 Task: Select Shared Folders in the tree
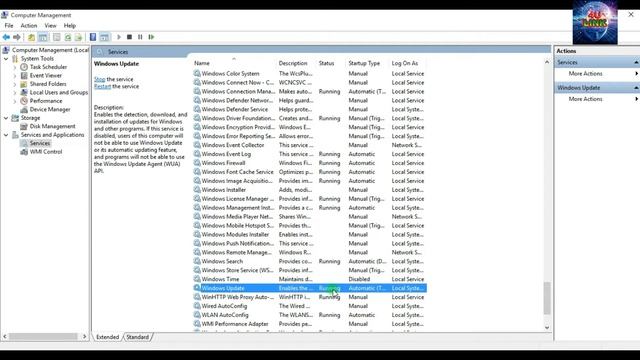point(48,84)
